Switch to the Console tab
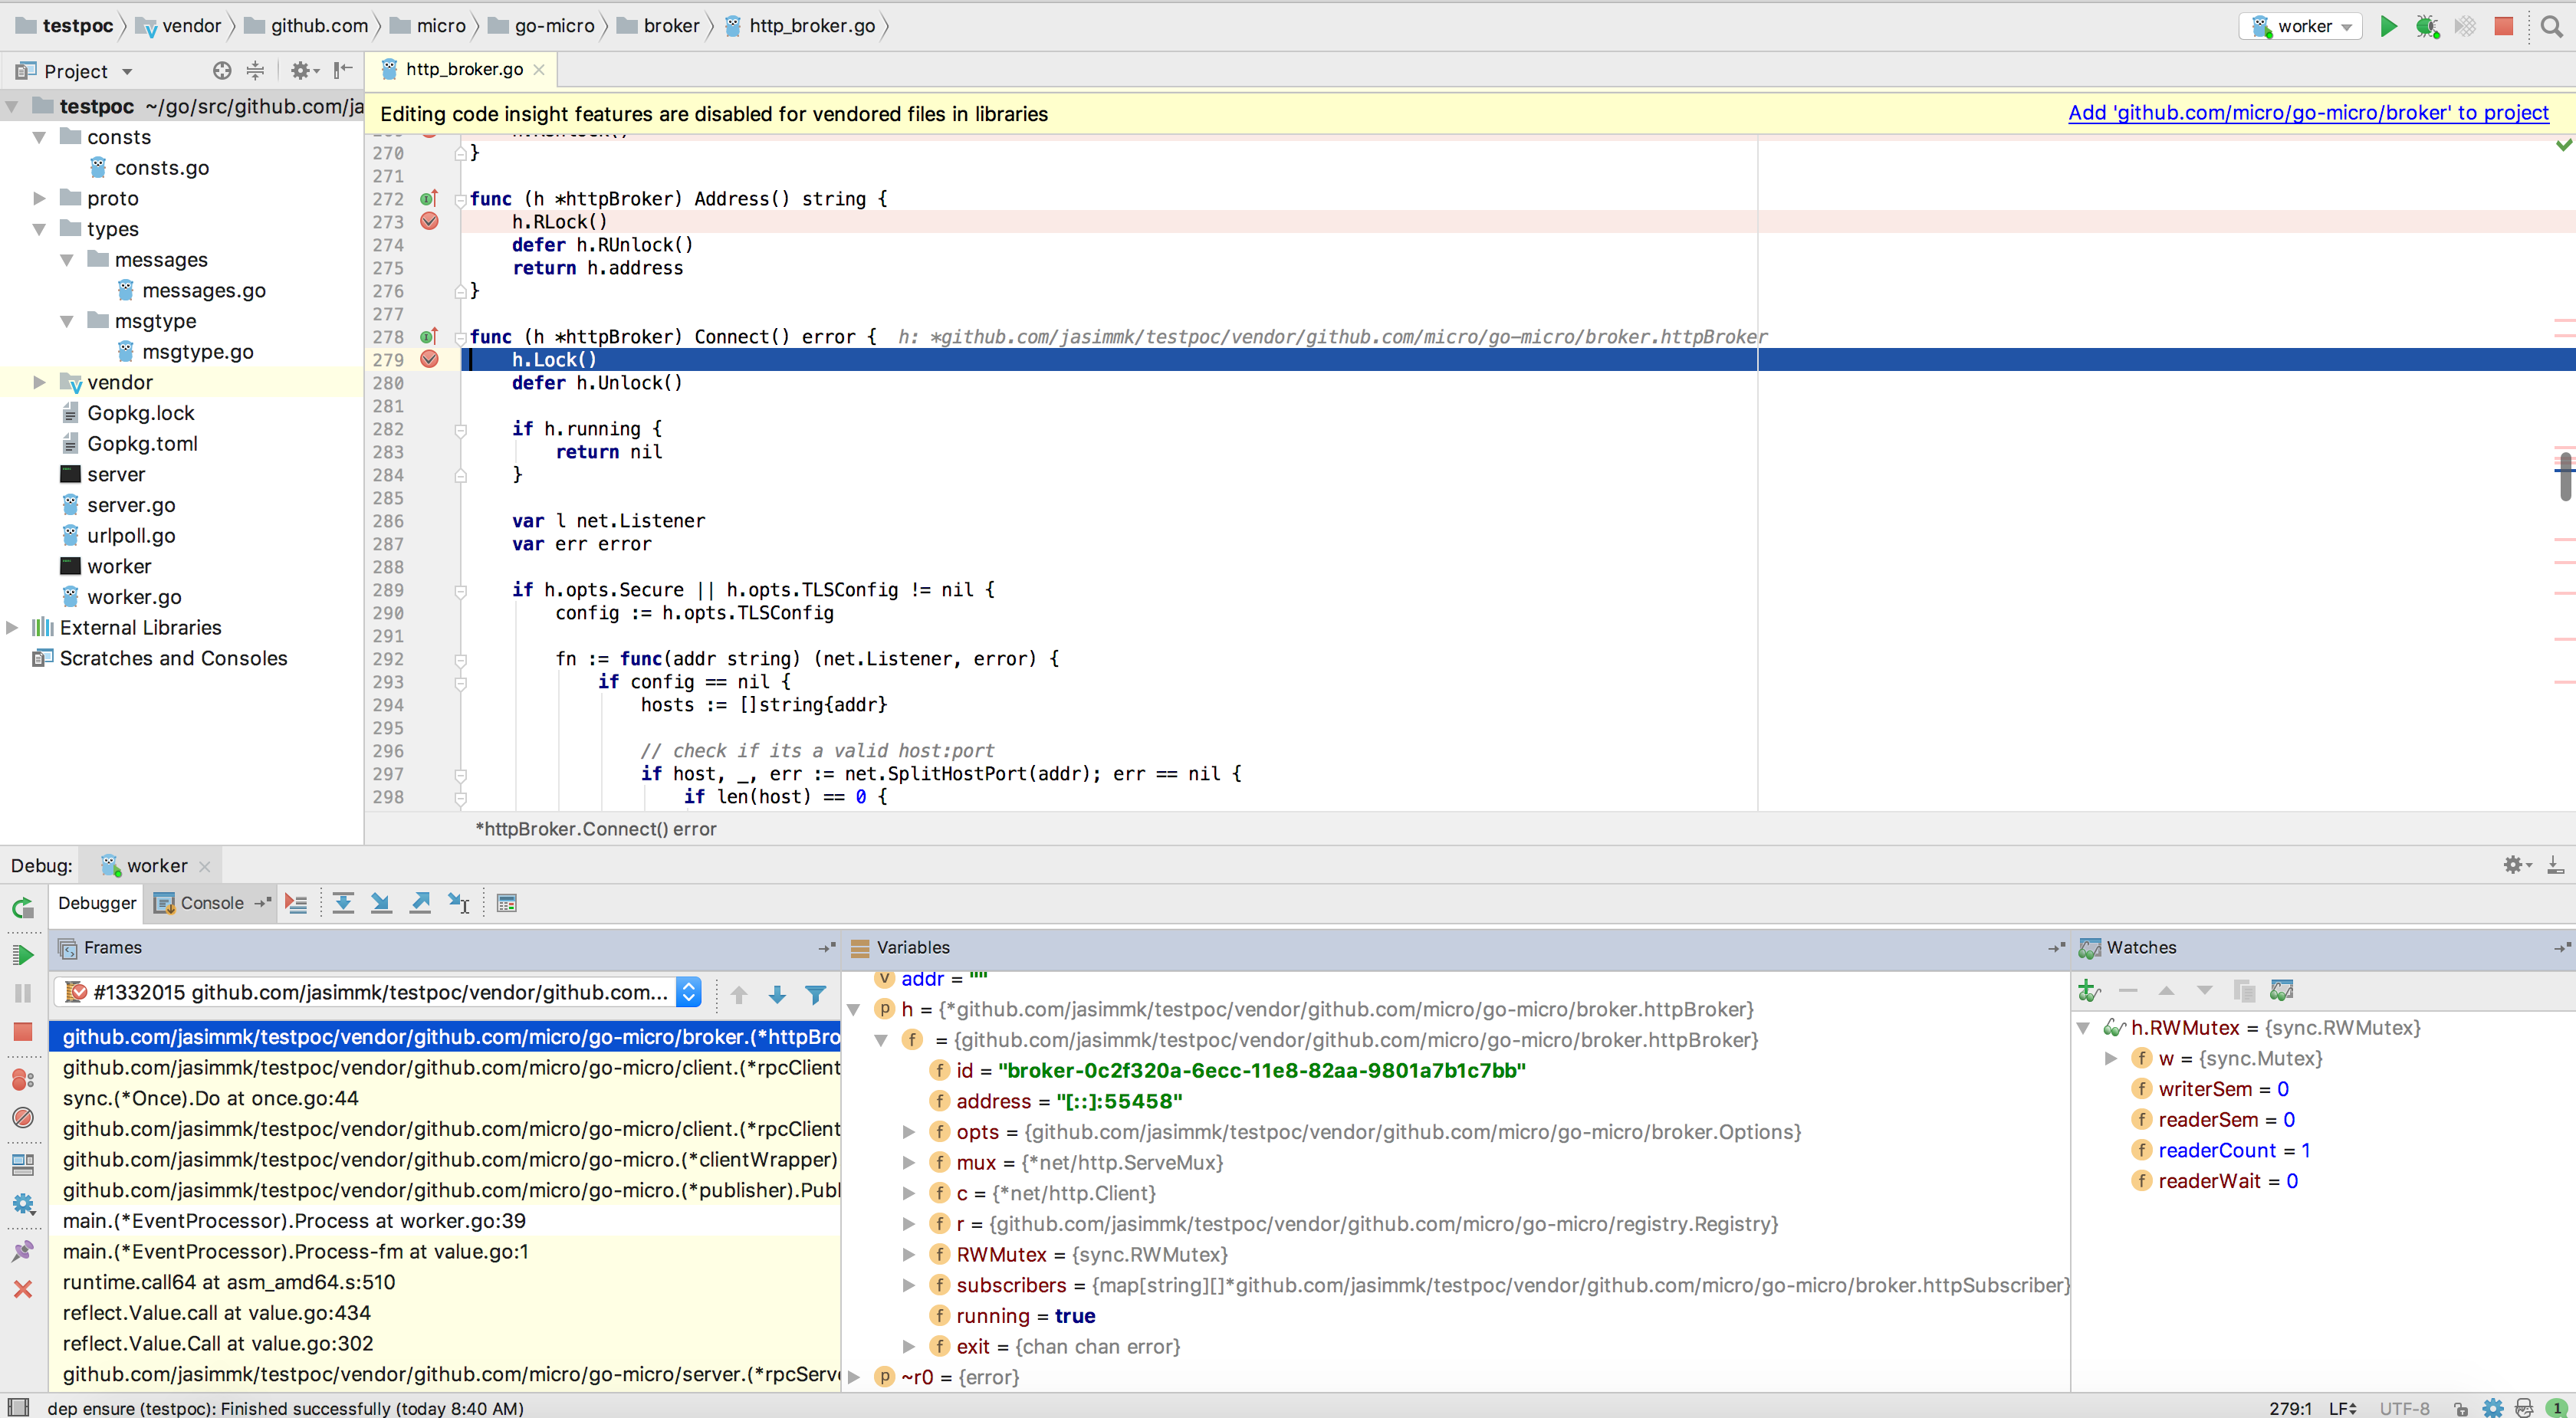Image resolution: width=2576 pixels, height=1418 pixels. click(211, 902)
